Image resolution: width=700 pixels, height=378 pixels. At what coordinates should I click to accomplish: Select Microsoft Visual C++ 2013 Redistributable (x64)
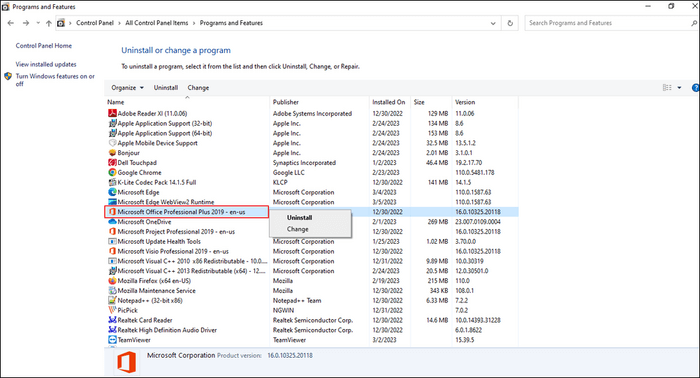point(312,271)
